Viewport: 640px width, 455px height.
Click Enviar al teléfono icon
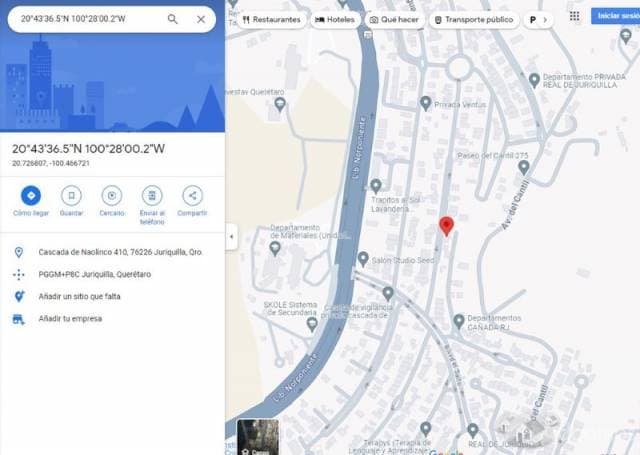152,195
